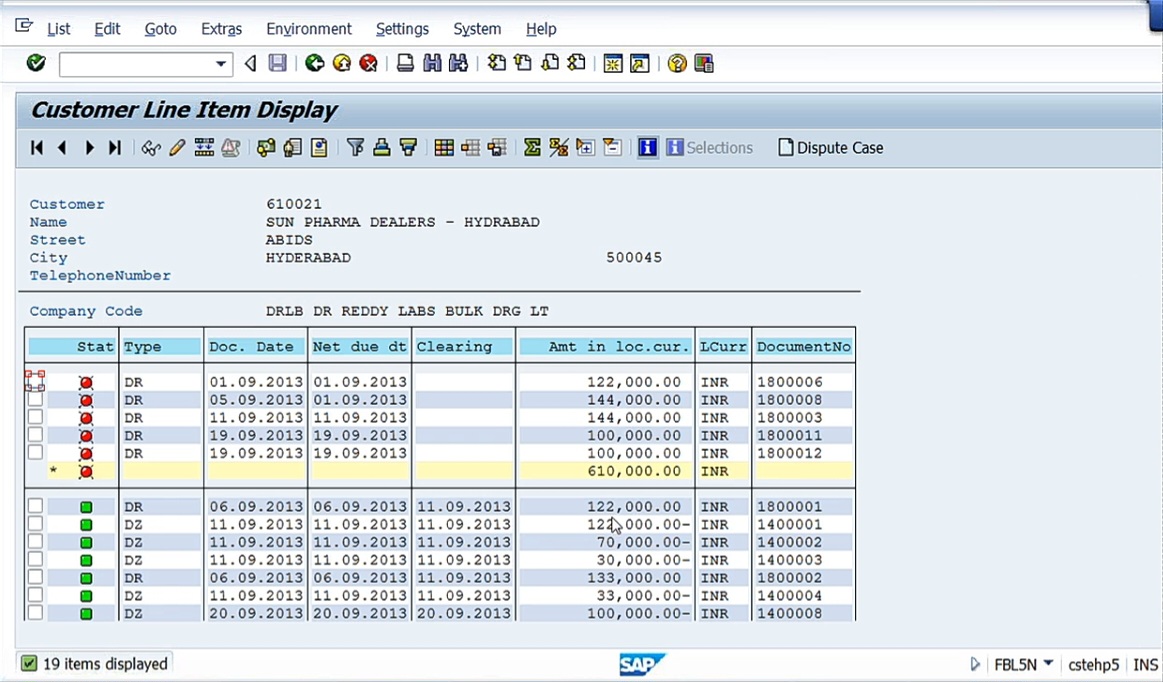Expand status bar using triangle arrow

(975, 663)
